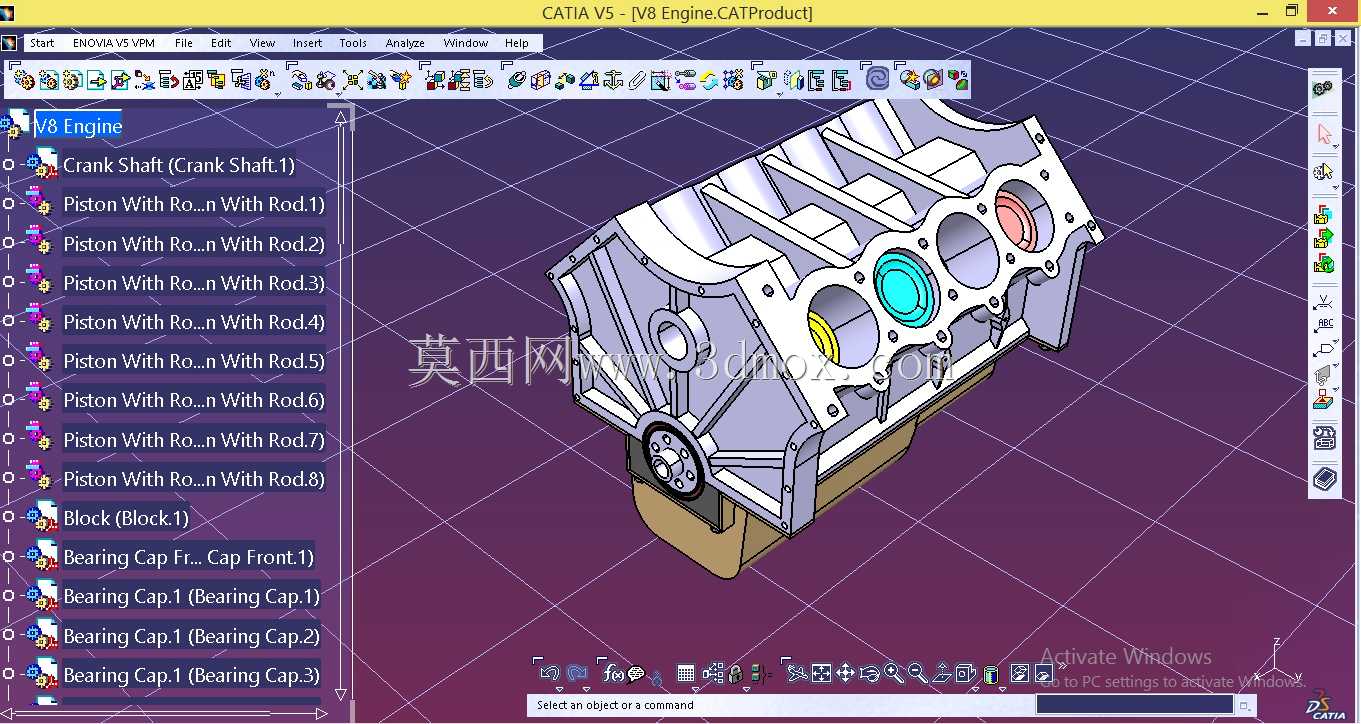Open the Edit menu

[221, 43]
